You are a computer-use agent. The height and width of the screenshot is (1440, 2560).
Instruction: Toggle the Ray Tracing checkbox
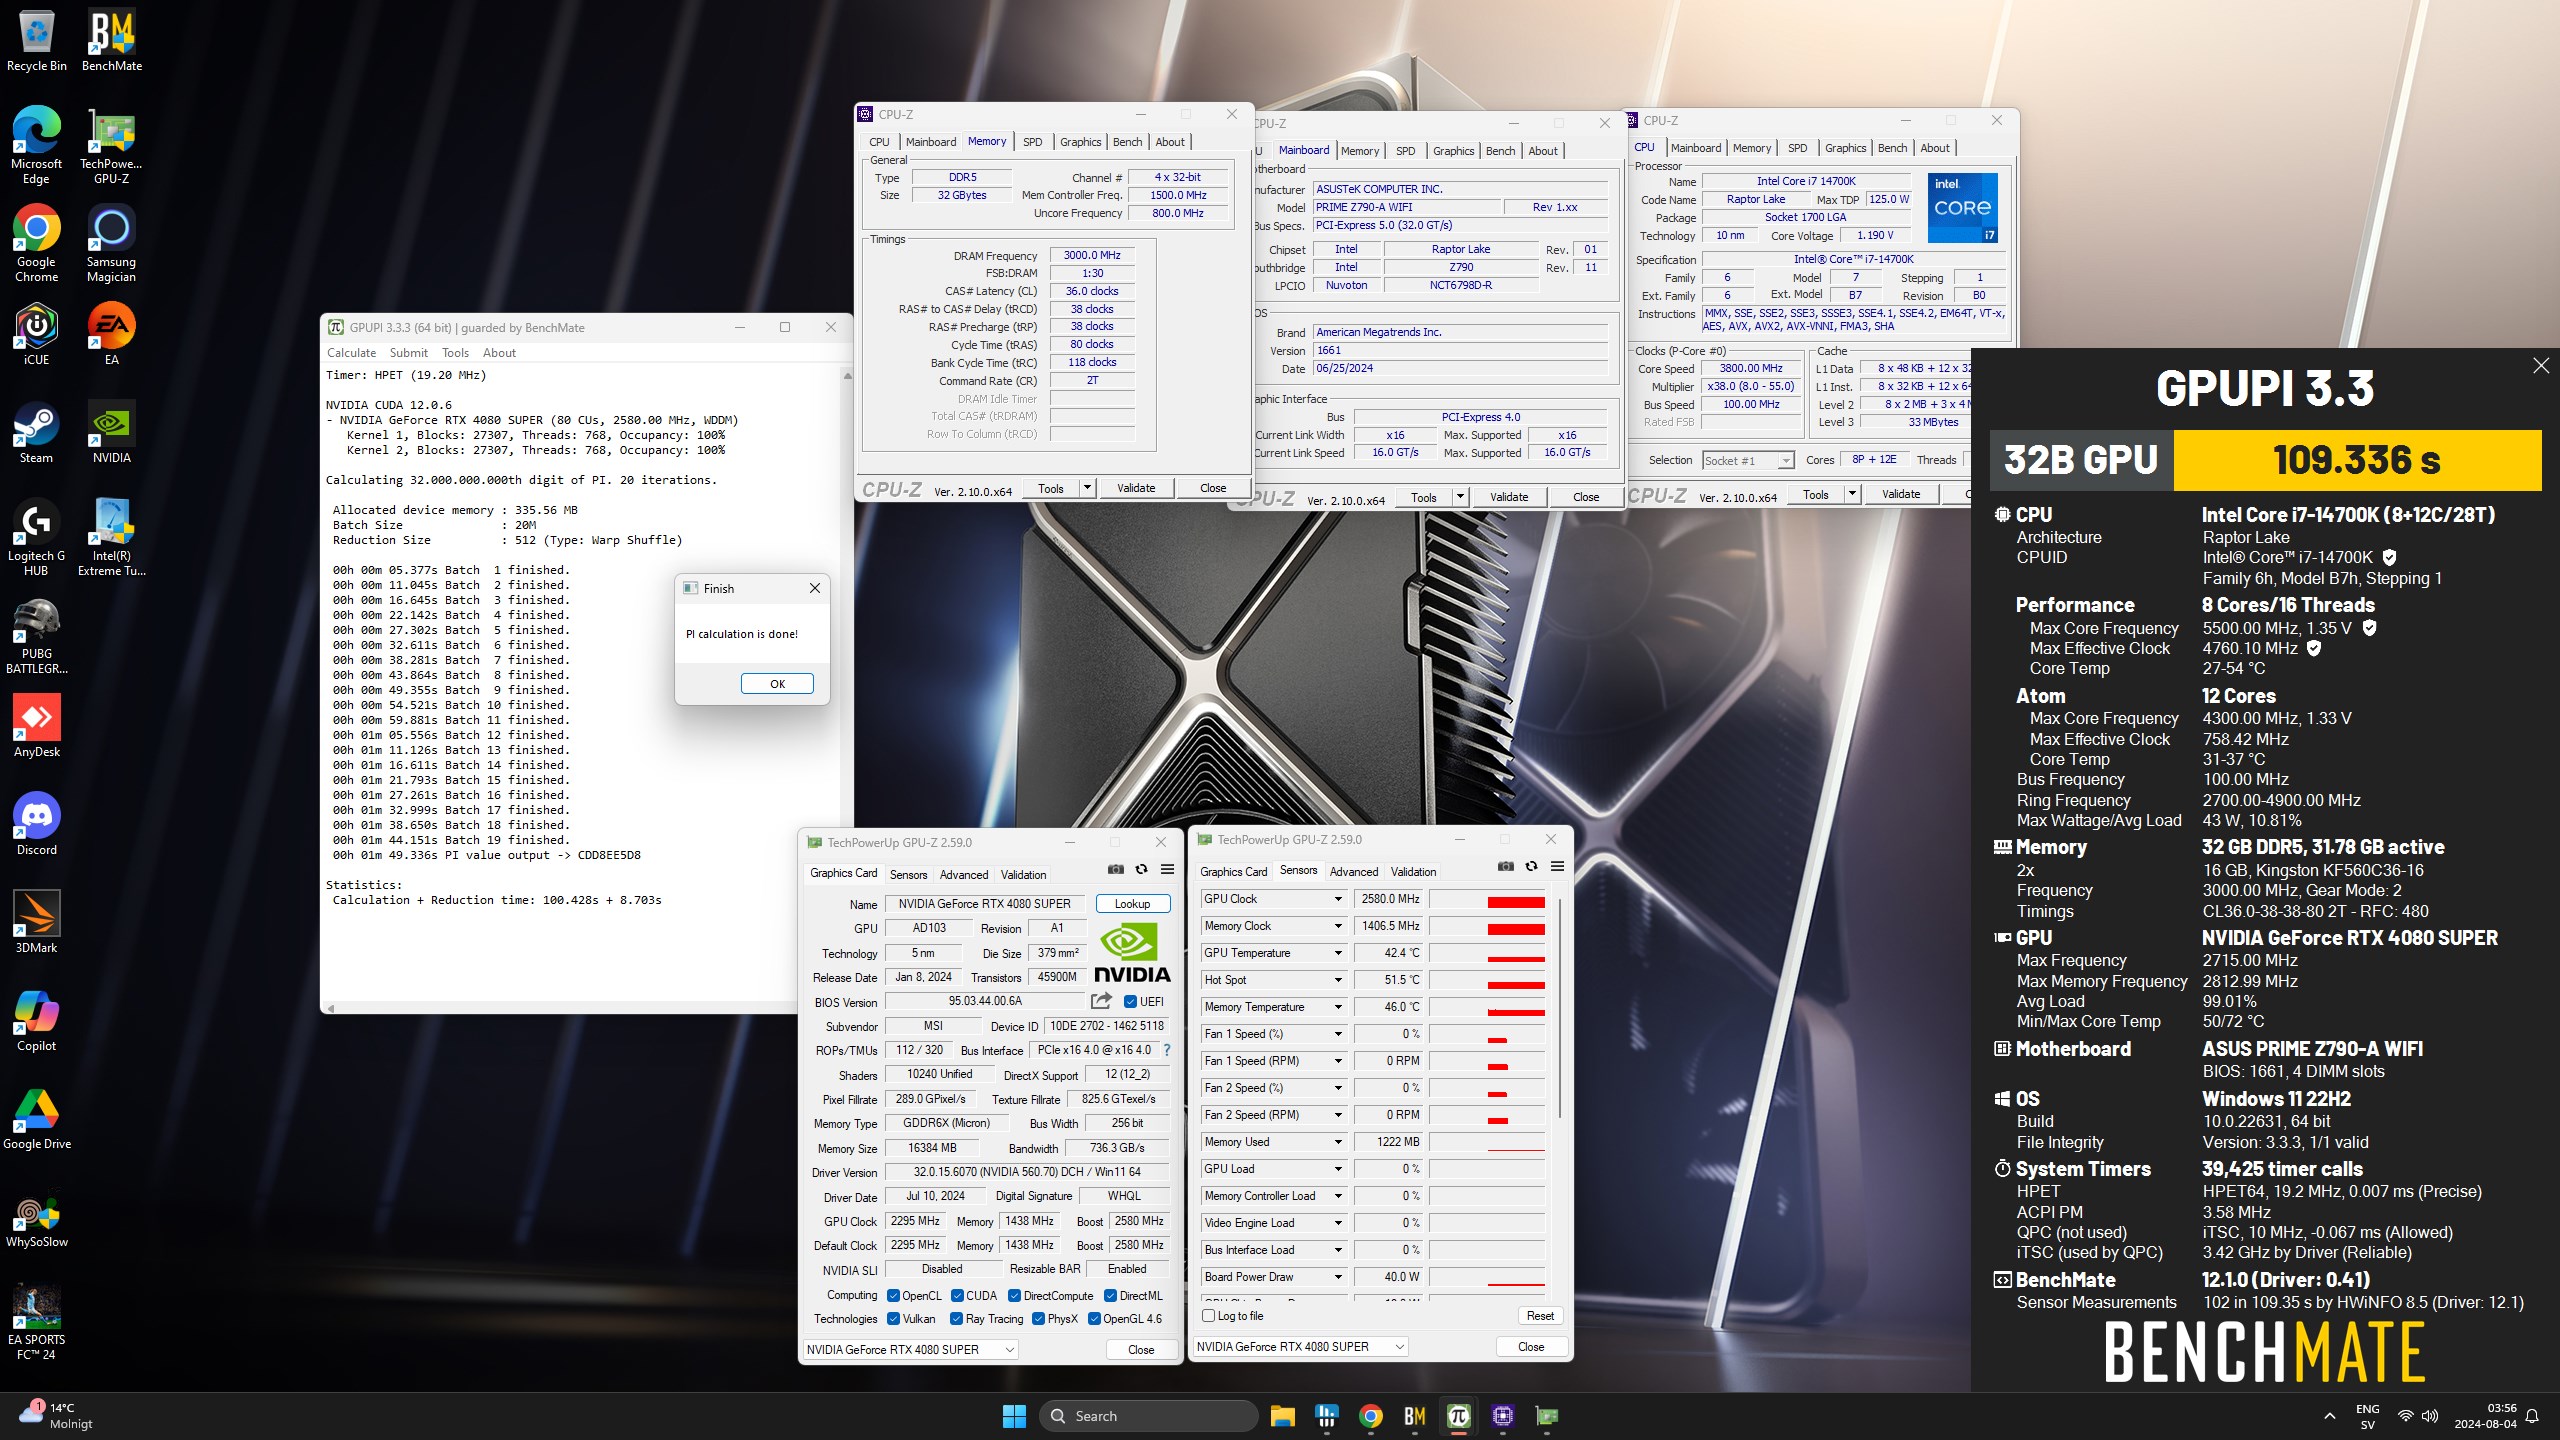click(x=957, y=1319)
